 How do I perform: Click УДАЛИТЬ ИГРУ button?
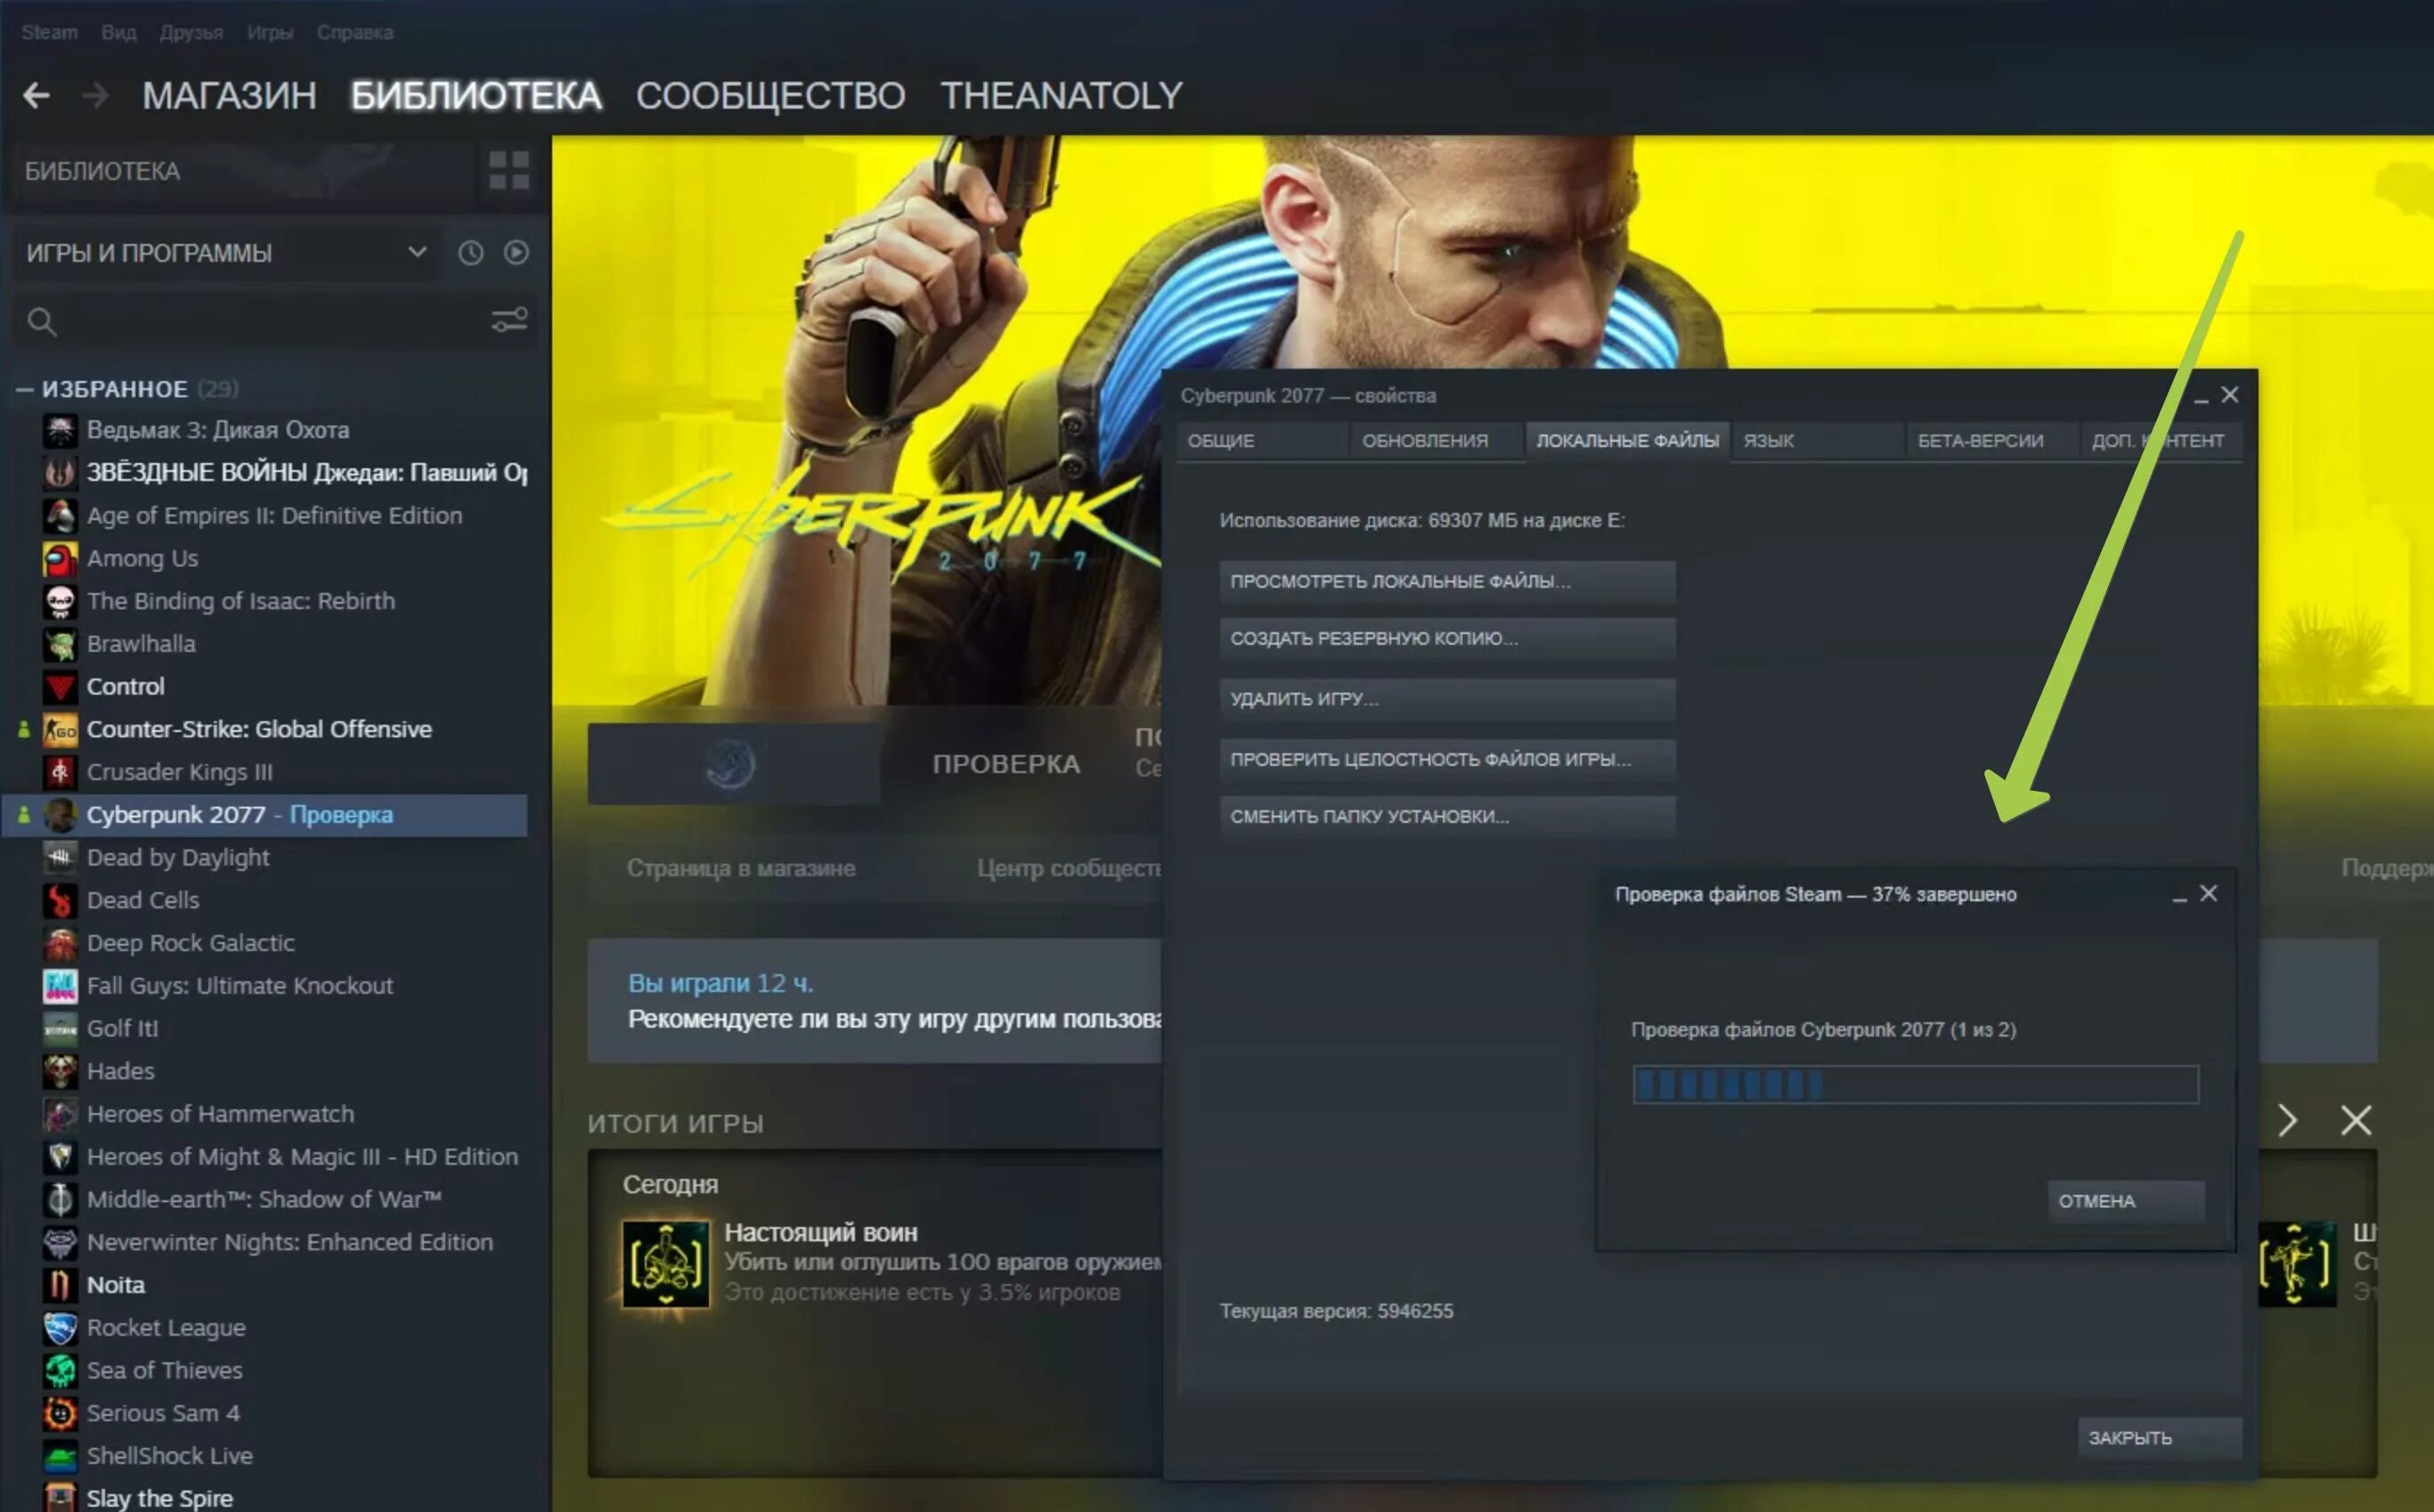(1447, 699)
